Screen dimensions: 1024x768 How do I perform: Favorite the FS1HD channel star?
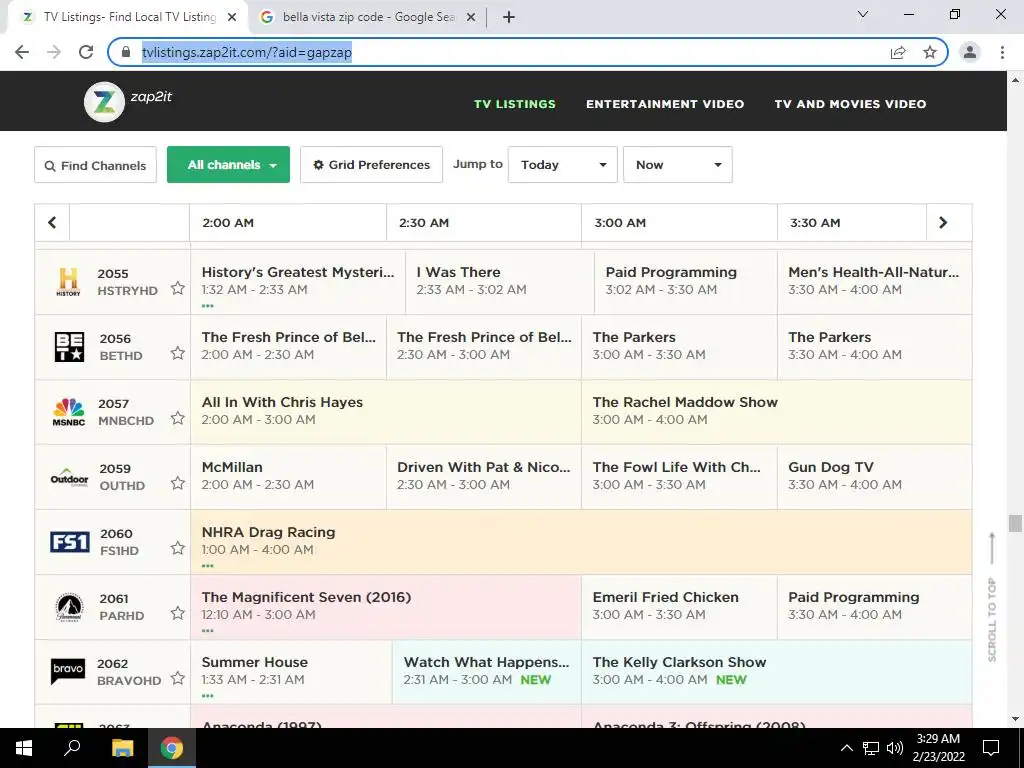(178, 548)
